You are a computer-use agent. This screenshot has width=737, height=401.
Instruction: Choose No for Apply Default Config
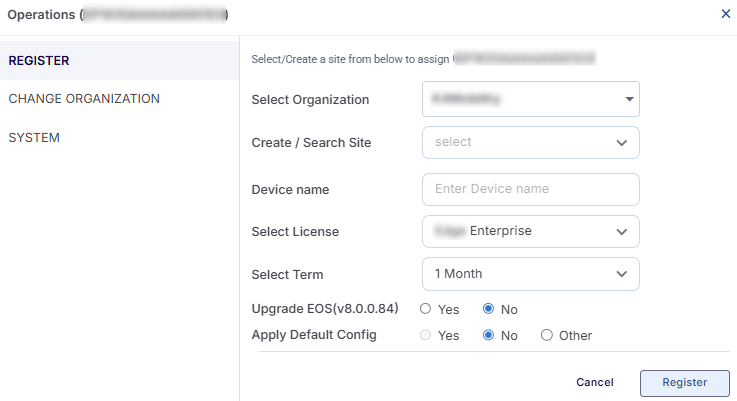click(x=488, y=335)
